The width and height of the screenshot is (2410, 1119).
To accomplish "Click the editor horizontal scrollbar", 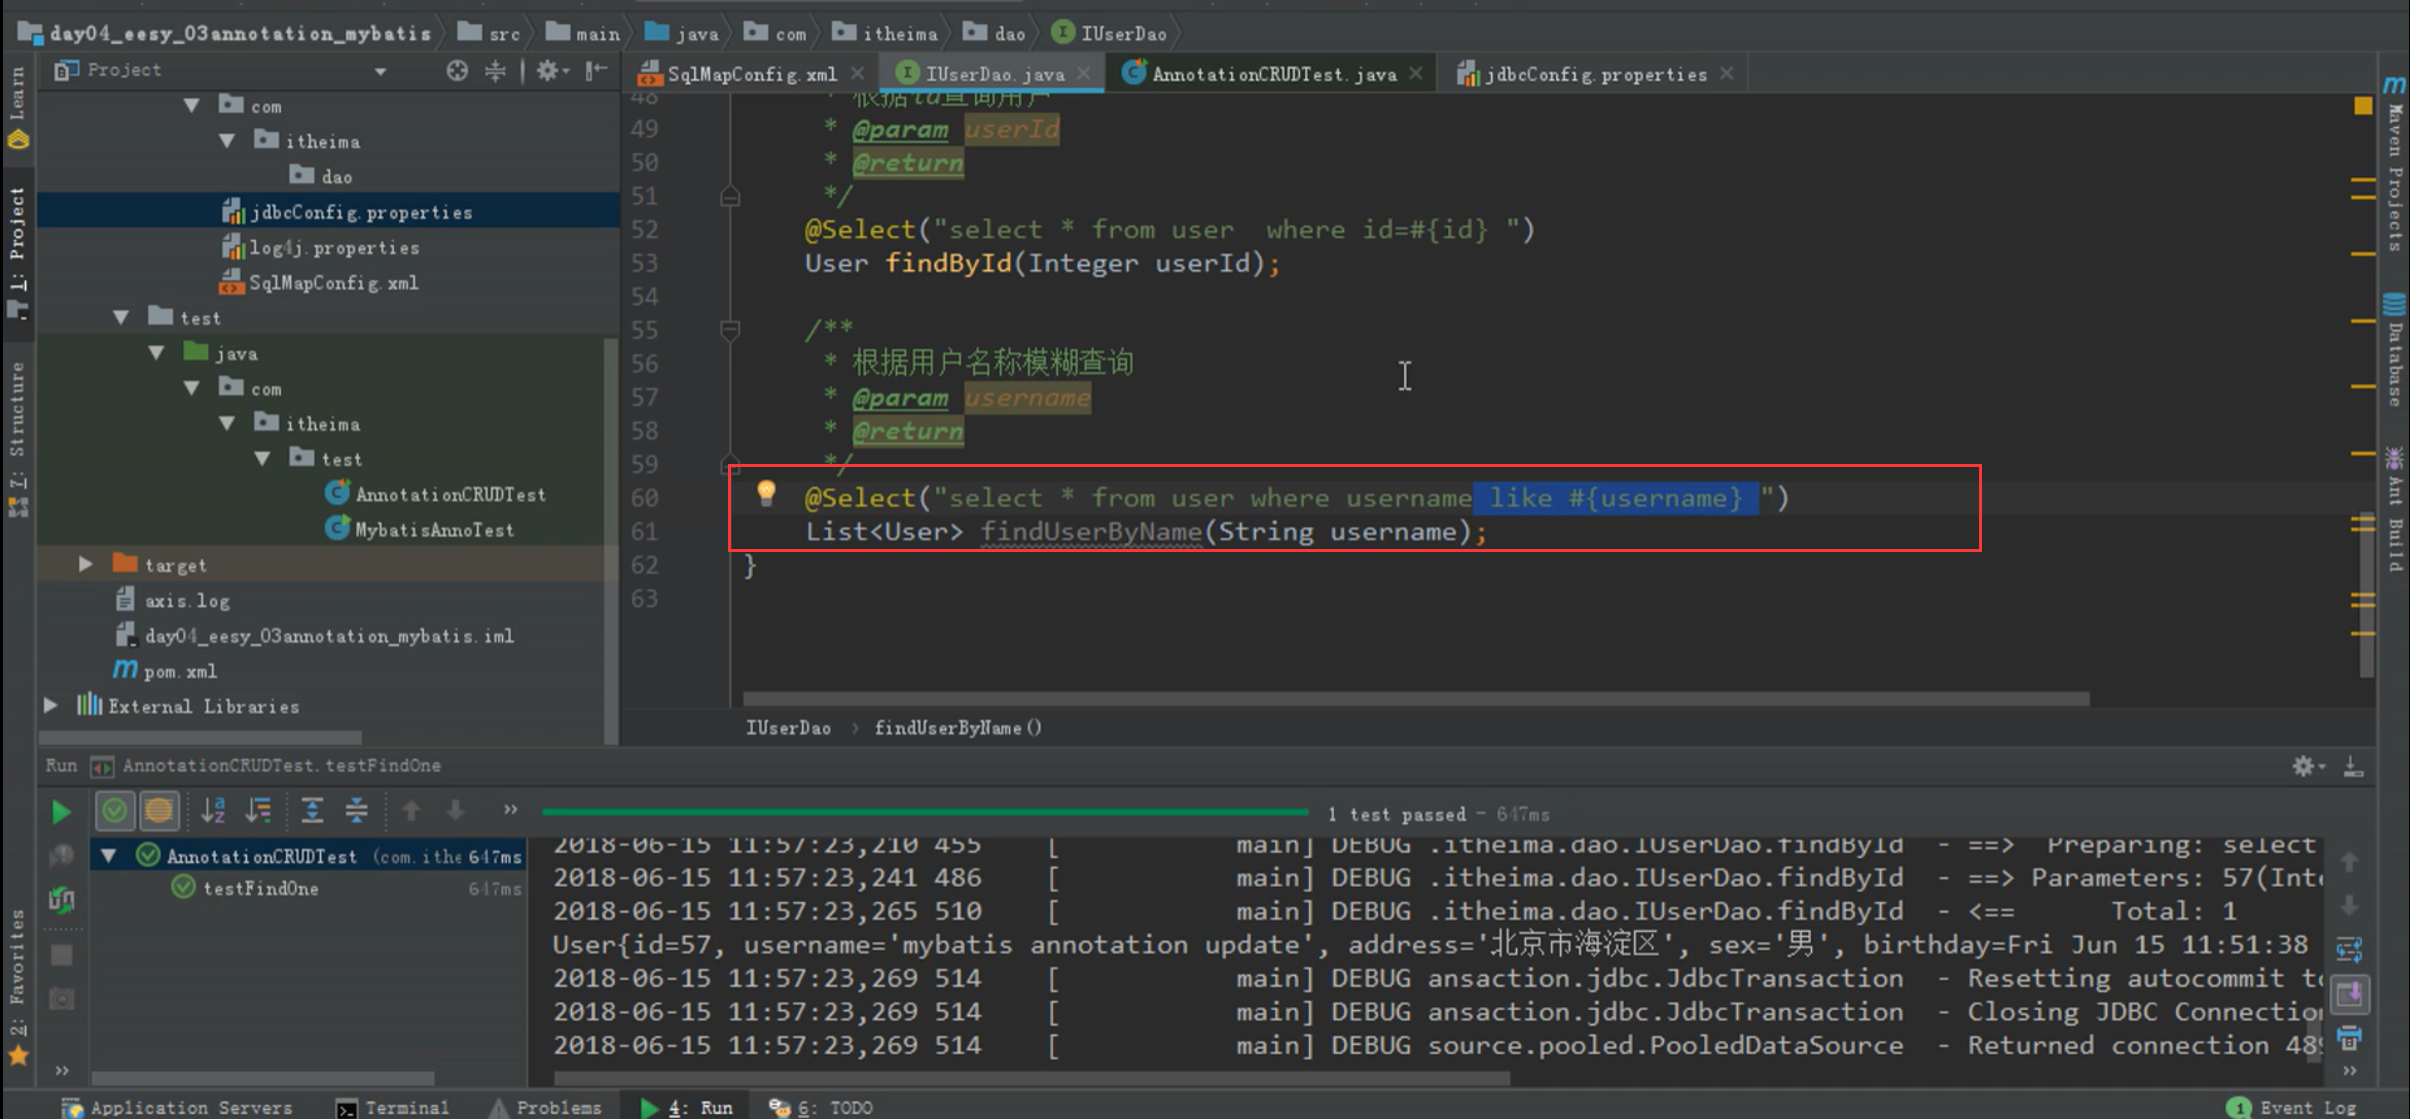I will point(1414,698).
